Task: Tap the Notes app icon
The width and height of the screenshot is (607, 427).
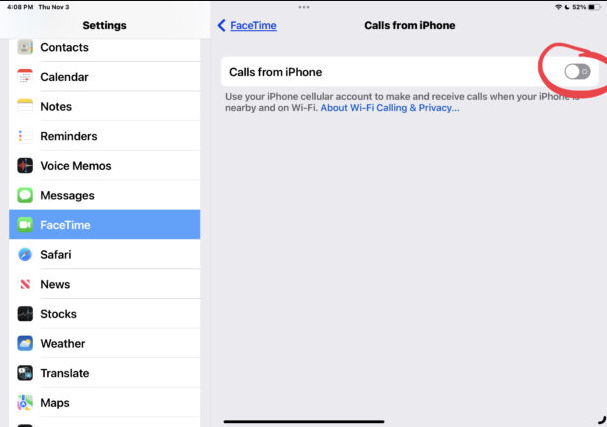Action: point(25,106)
